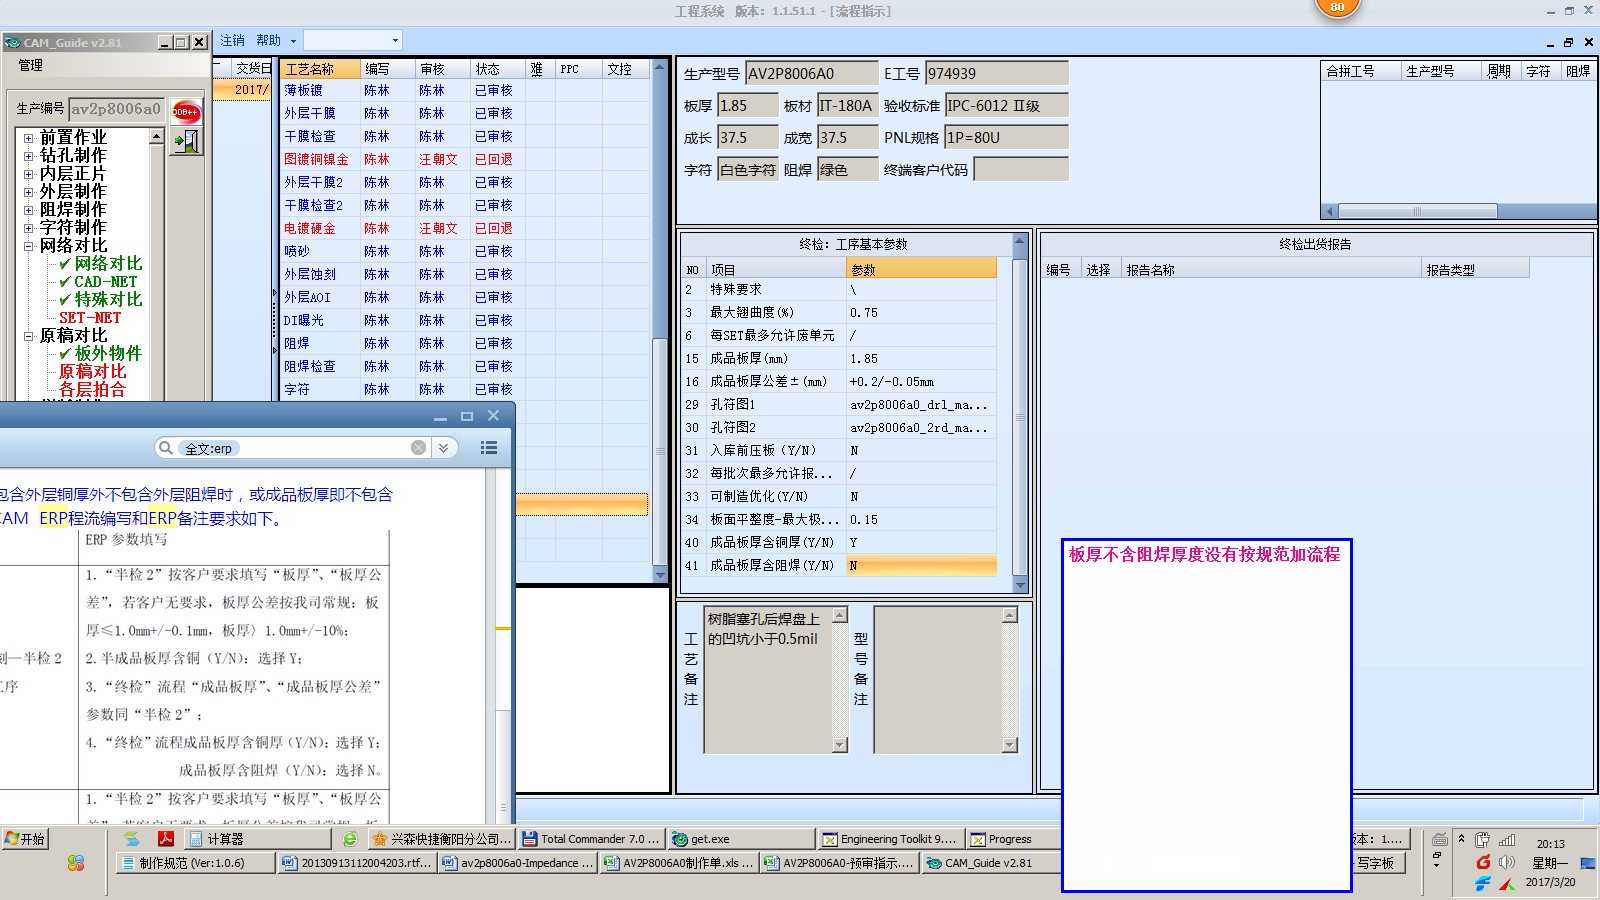Open the 管理 menu in CAM_Guide

coord(31,65)
